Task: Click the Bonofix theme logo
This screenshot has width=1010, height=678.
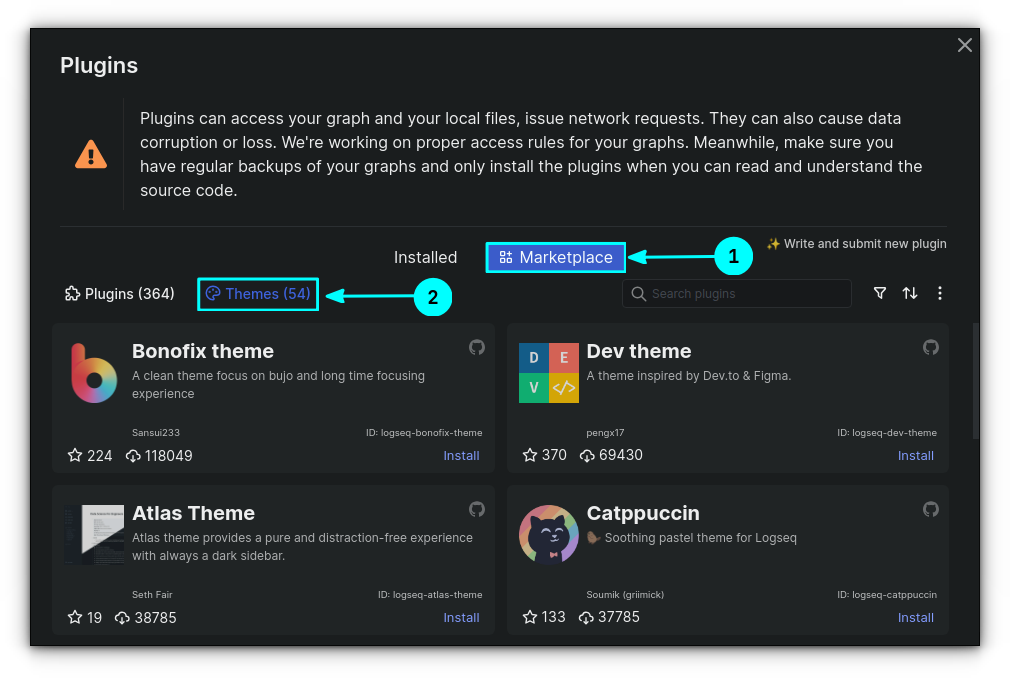Action: coord(94,373)
